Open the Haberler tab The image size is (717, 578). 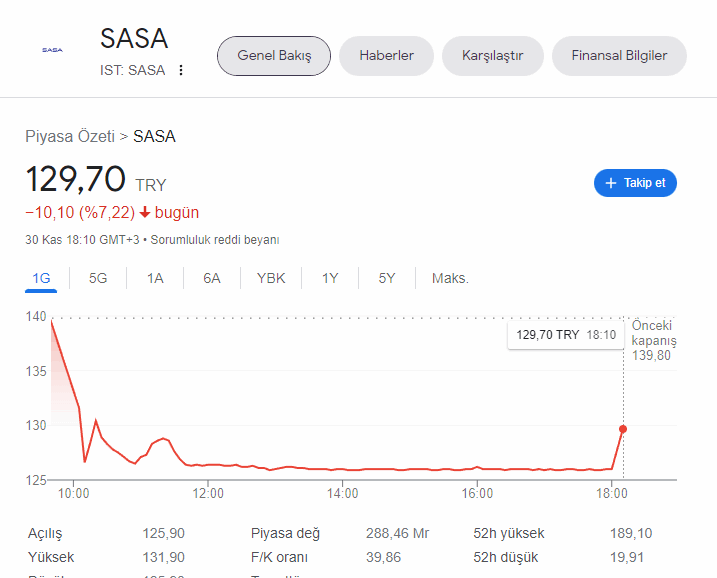pyautogui.click(x=386, y=56)
